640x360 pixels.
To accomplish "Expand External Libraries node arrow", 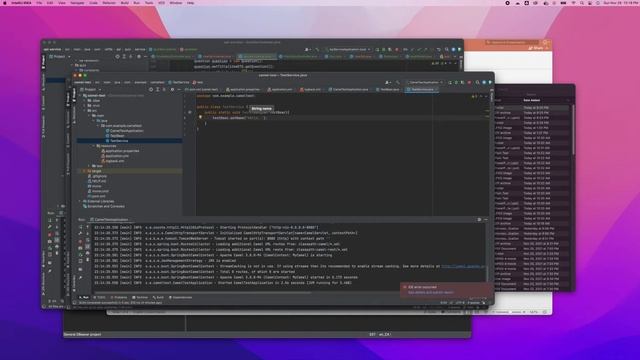I will pos(80,201).
